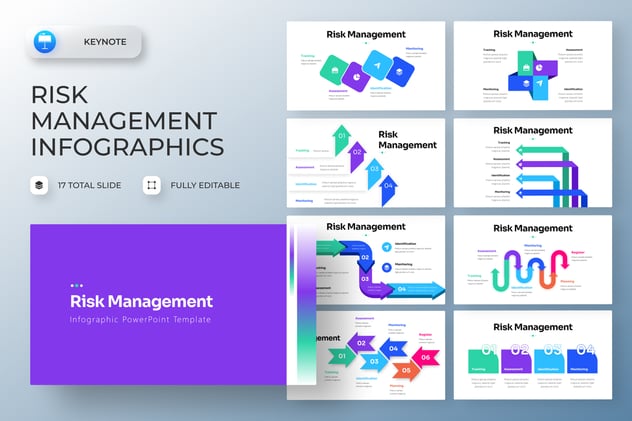This screenshot has width=632, height=421.
Task: Click the frame icon beside Fully Editable
Action: 151,185
